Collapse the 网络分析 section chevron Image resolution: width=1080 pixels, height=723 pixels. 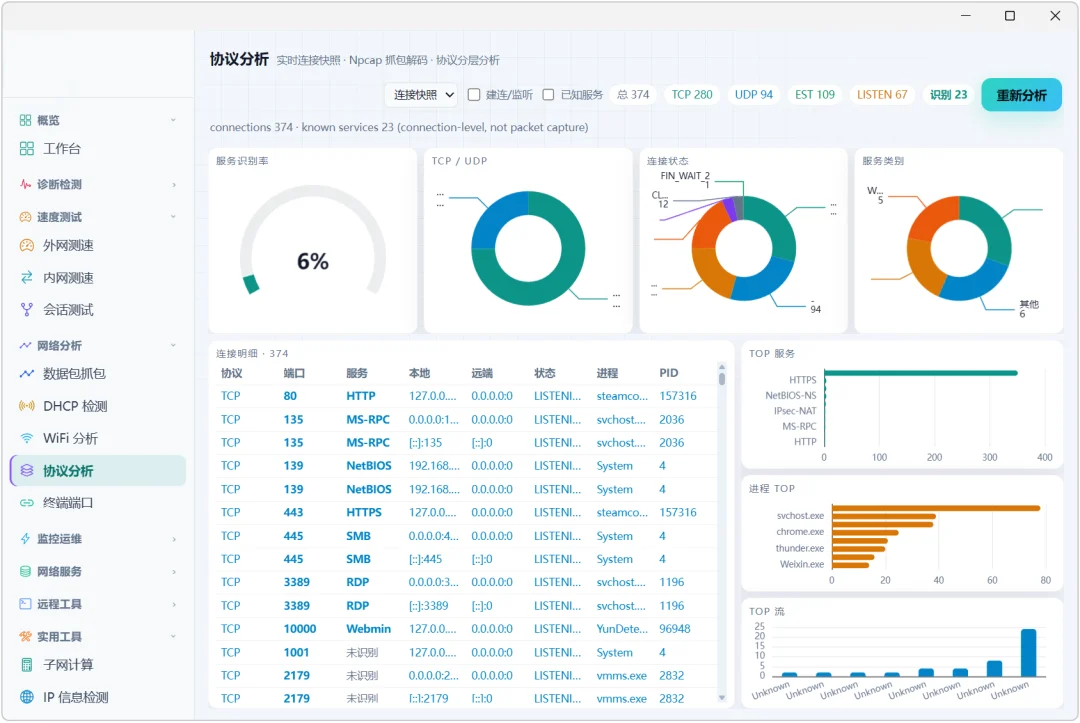tap(174, 346)
